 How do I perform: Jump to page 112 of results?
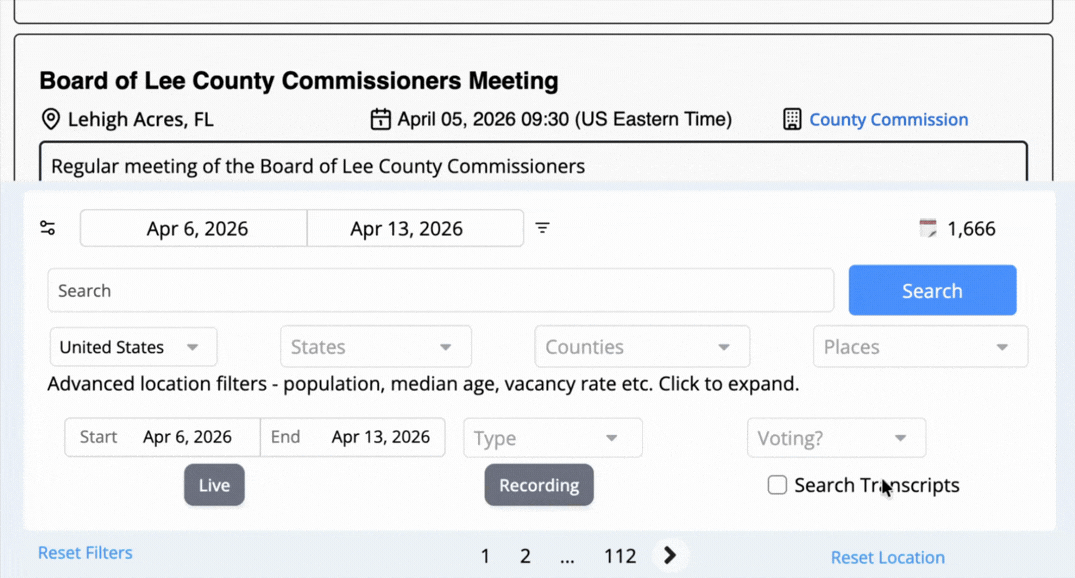point(620,556)
